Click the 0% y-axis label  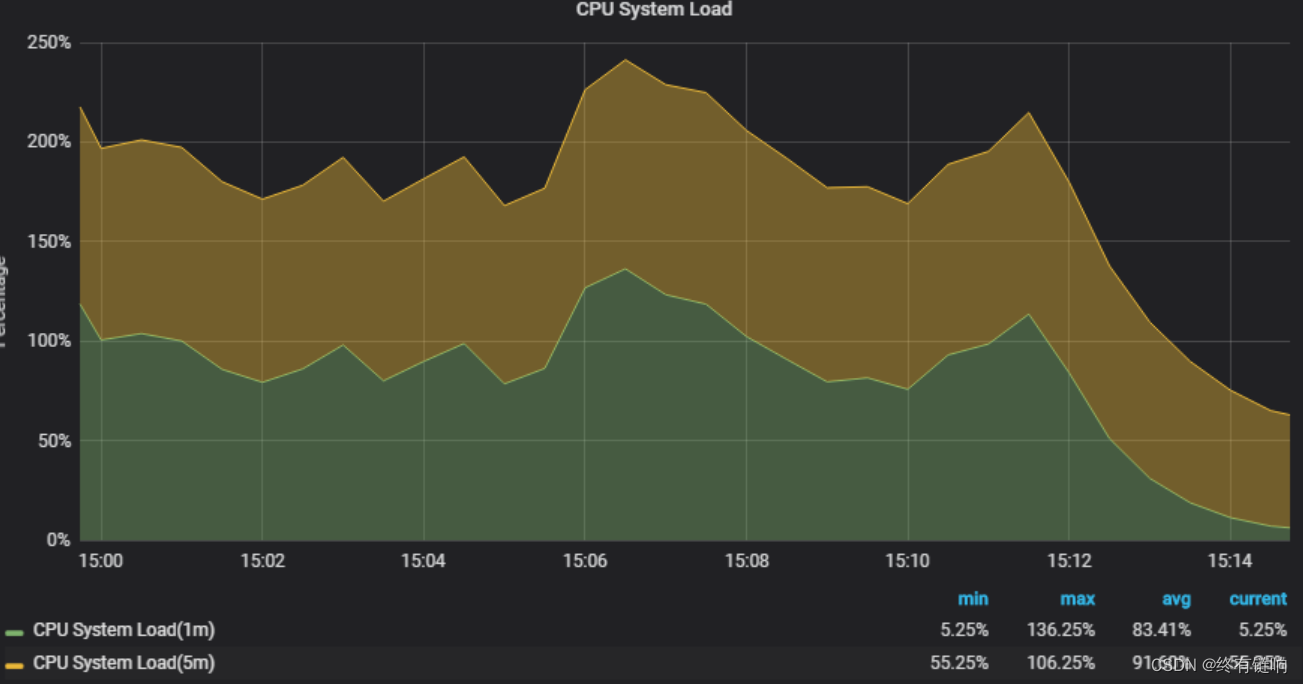(x=59, y=540)
